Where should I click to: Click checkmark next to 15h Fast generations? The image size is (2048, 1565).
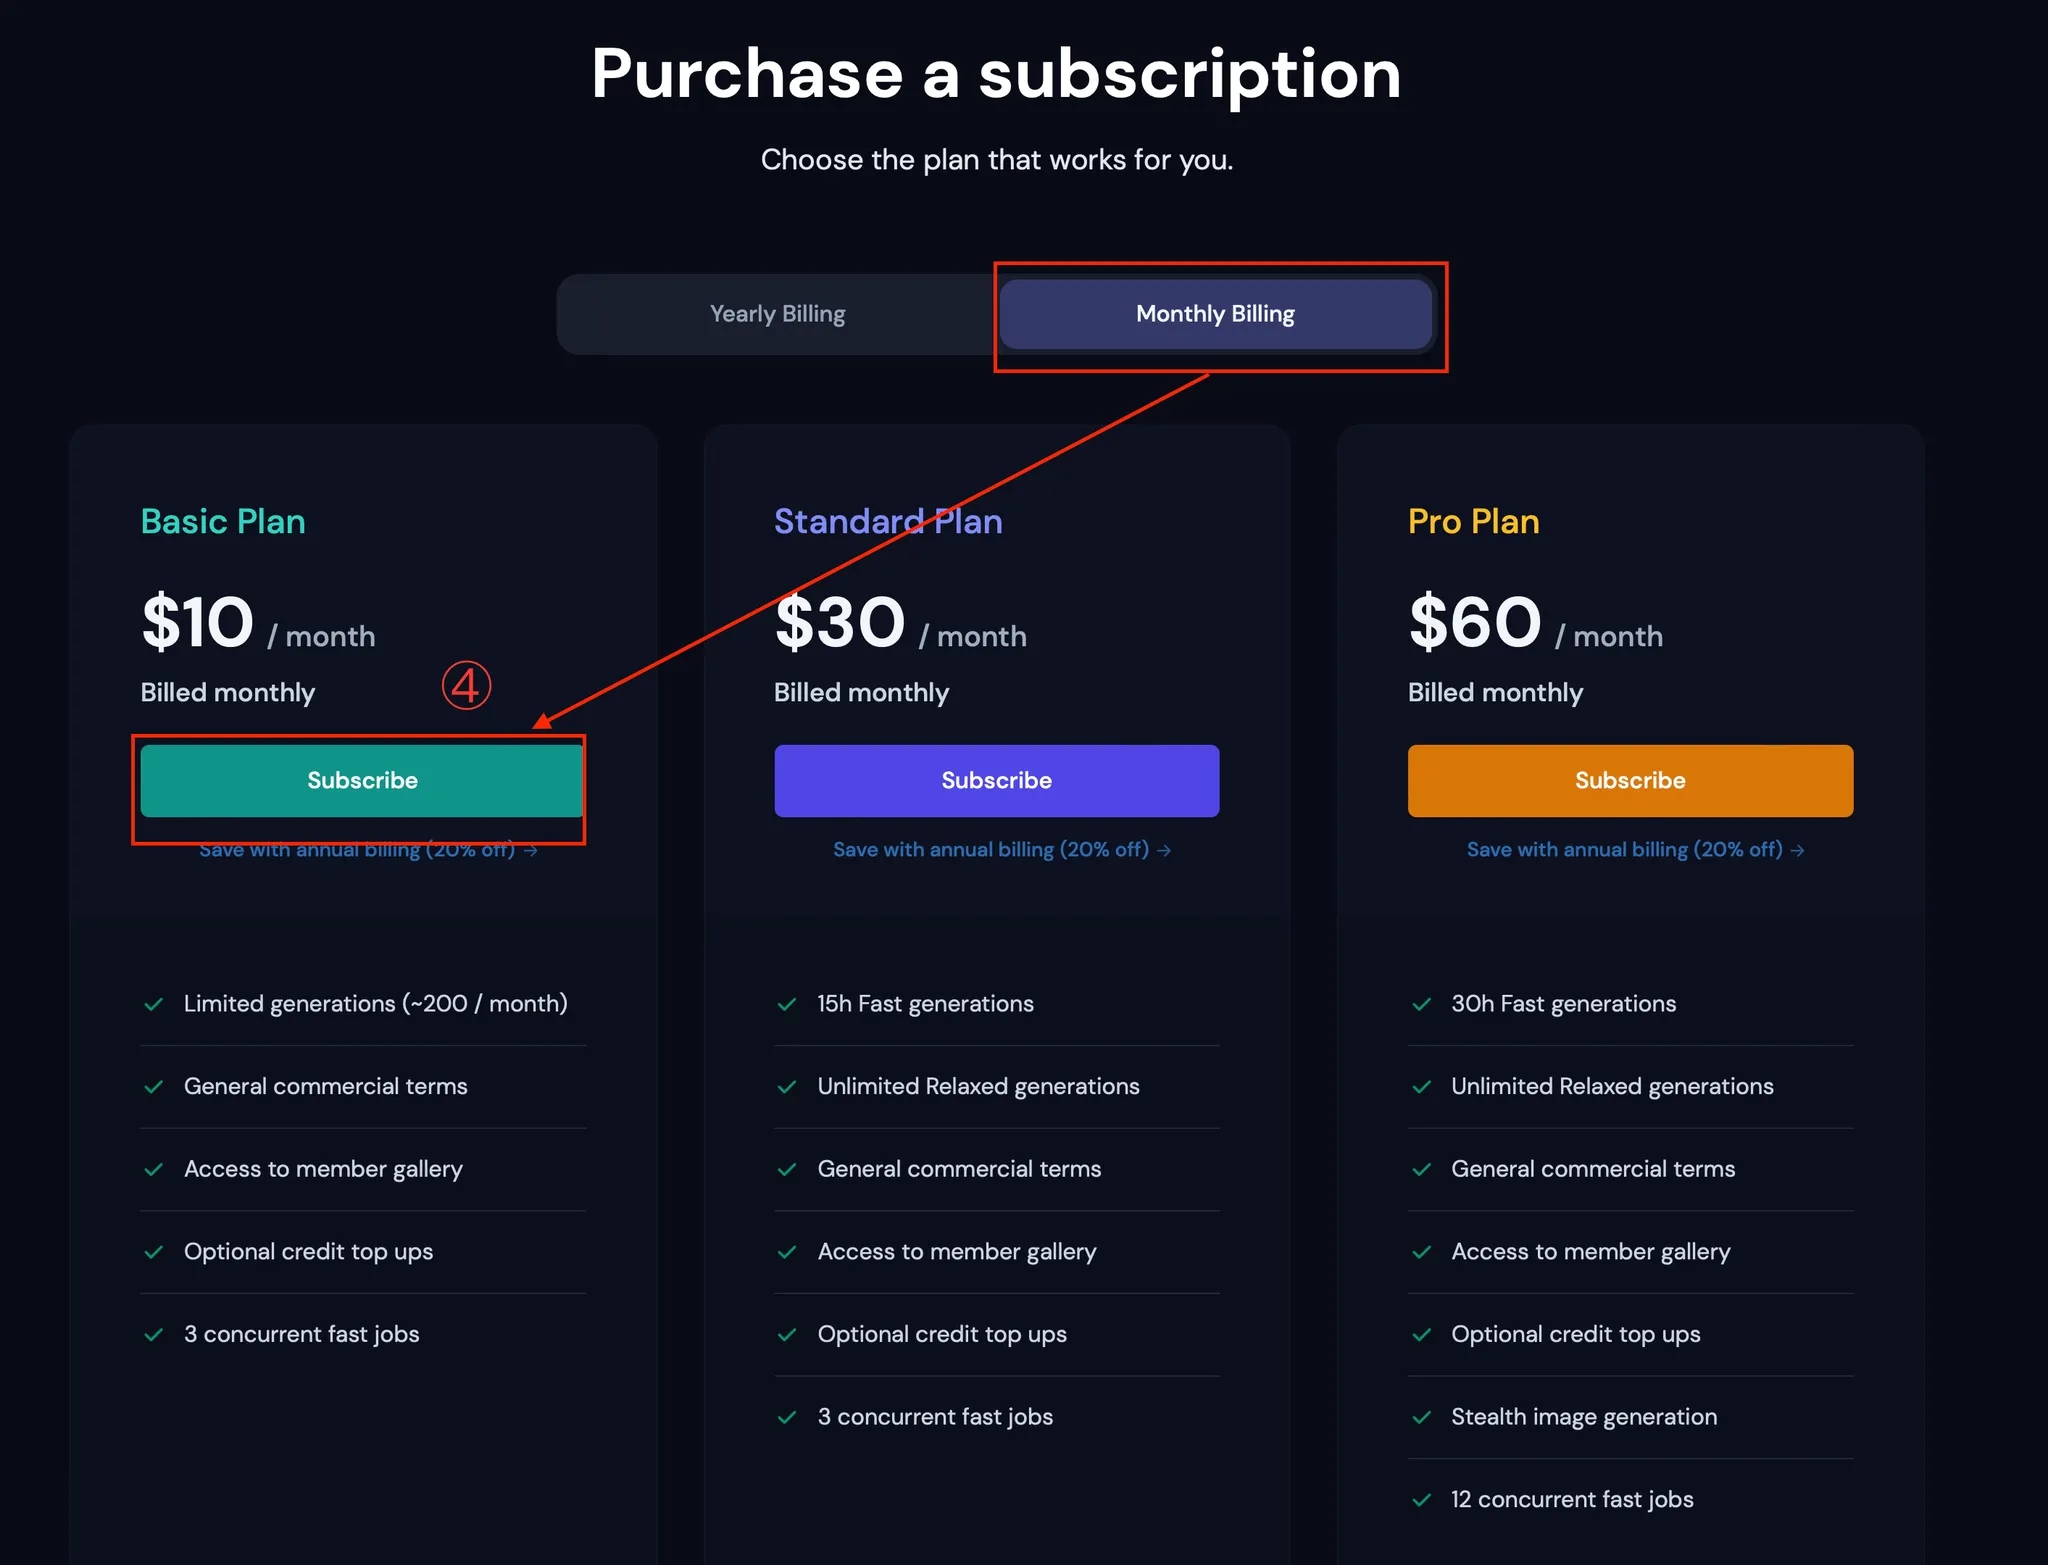click(788, 1004)
